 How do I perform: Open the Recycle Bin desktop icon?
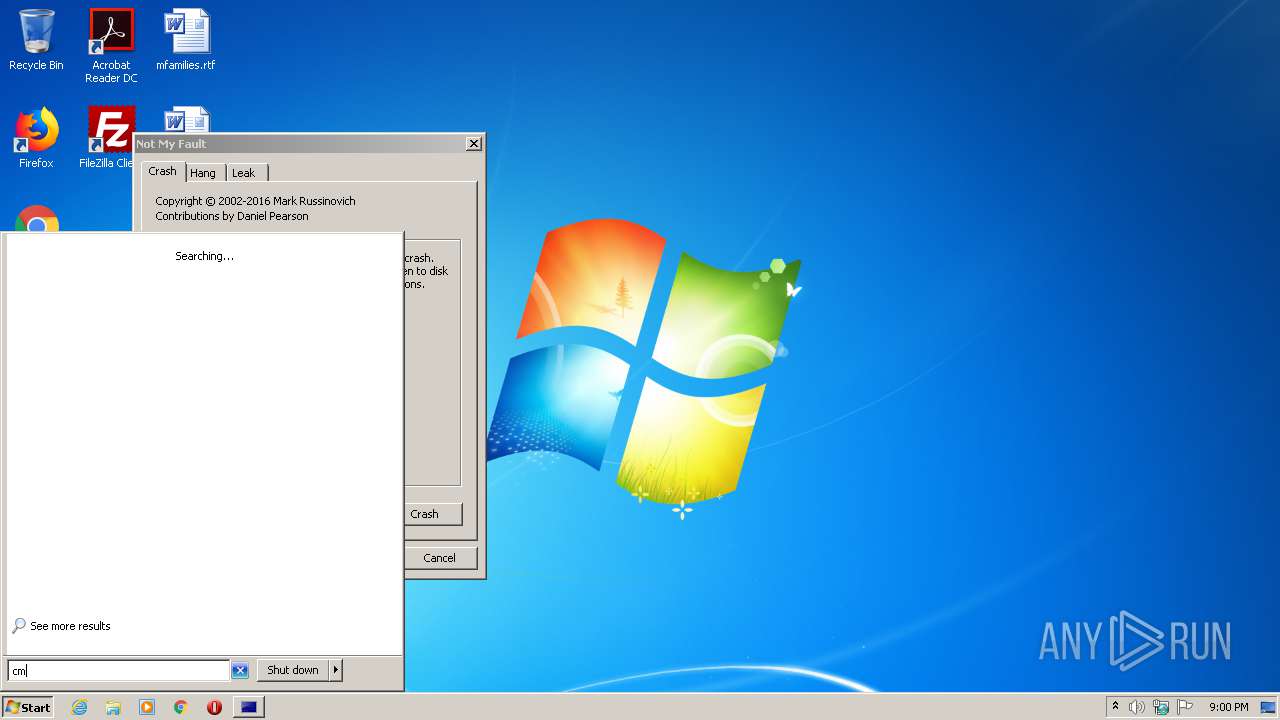[x=36, y=40]
